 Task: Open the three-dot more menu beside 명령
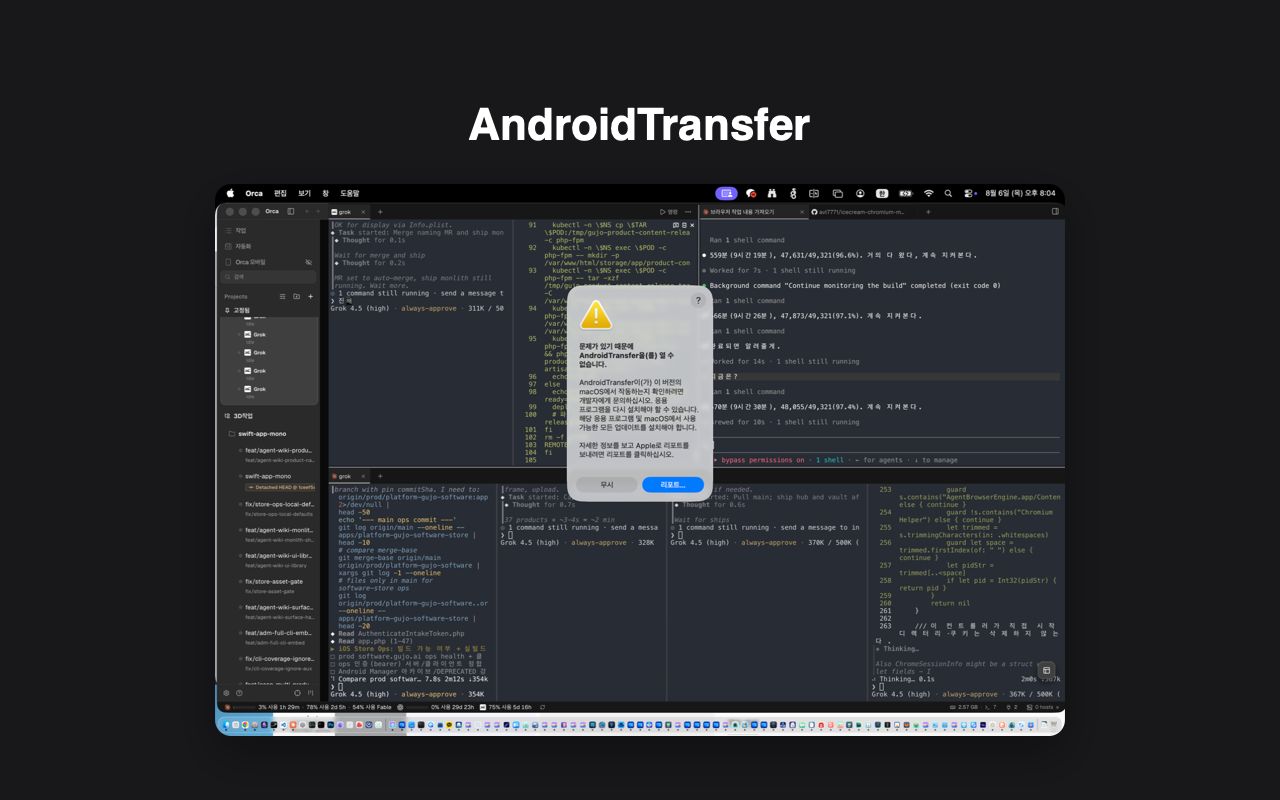coord(690,212)
